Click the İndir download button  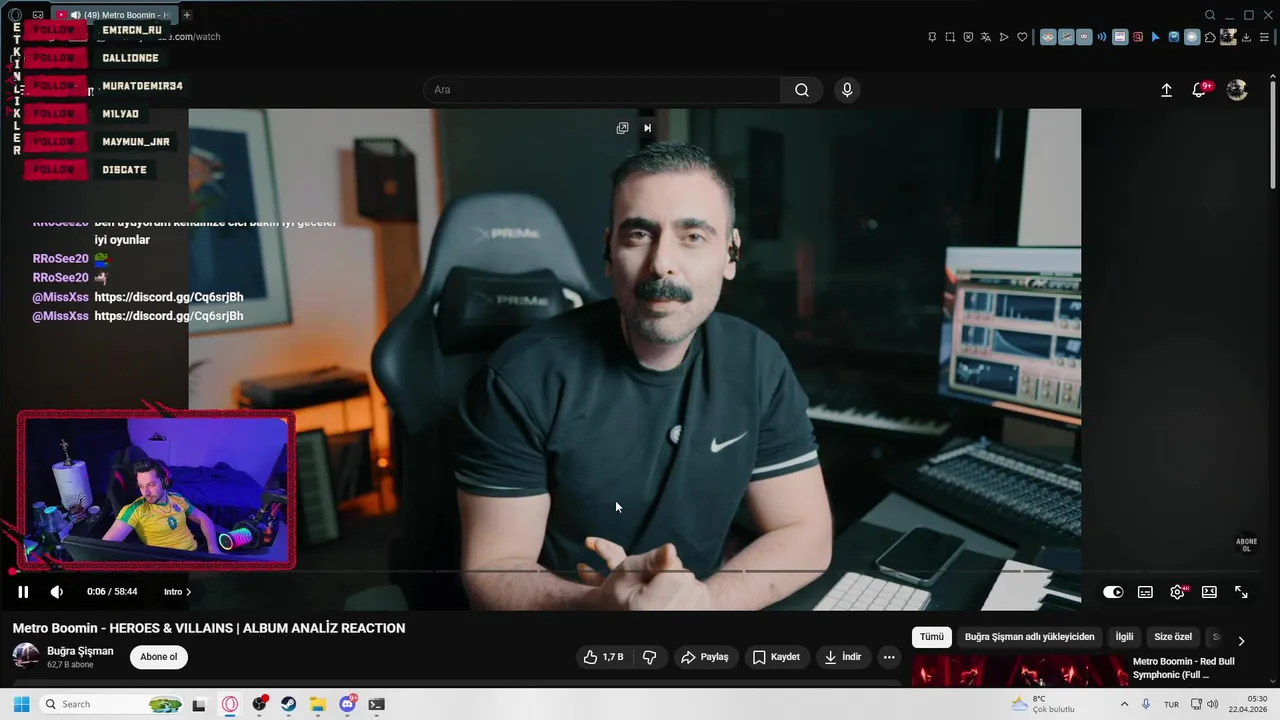842,657
